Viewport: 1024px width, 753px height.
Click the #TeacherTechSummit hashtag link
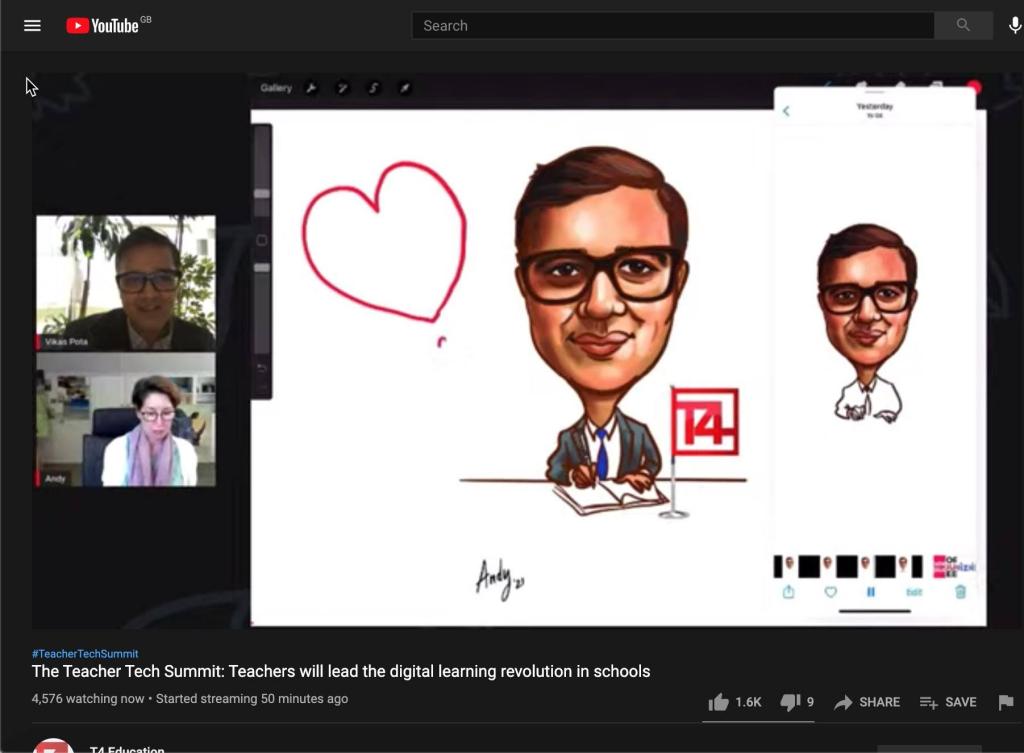click(85, 654)
